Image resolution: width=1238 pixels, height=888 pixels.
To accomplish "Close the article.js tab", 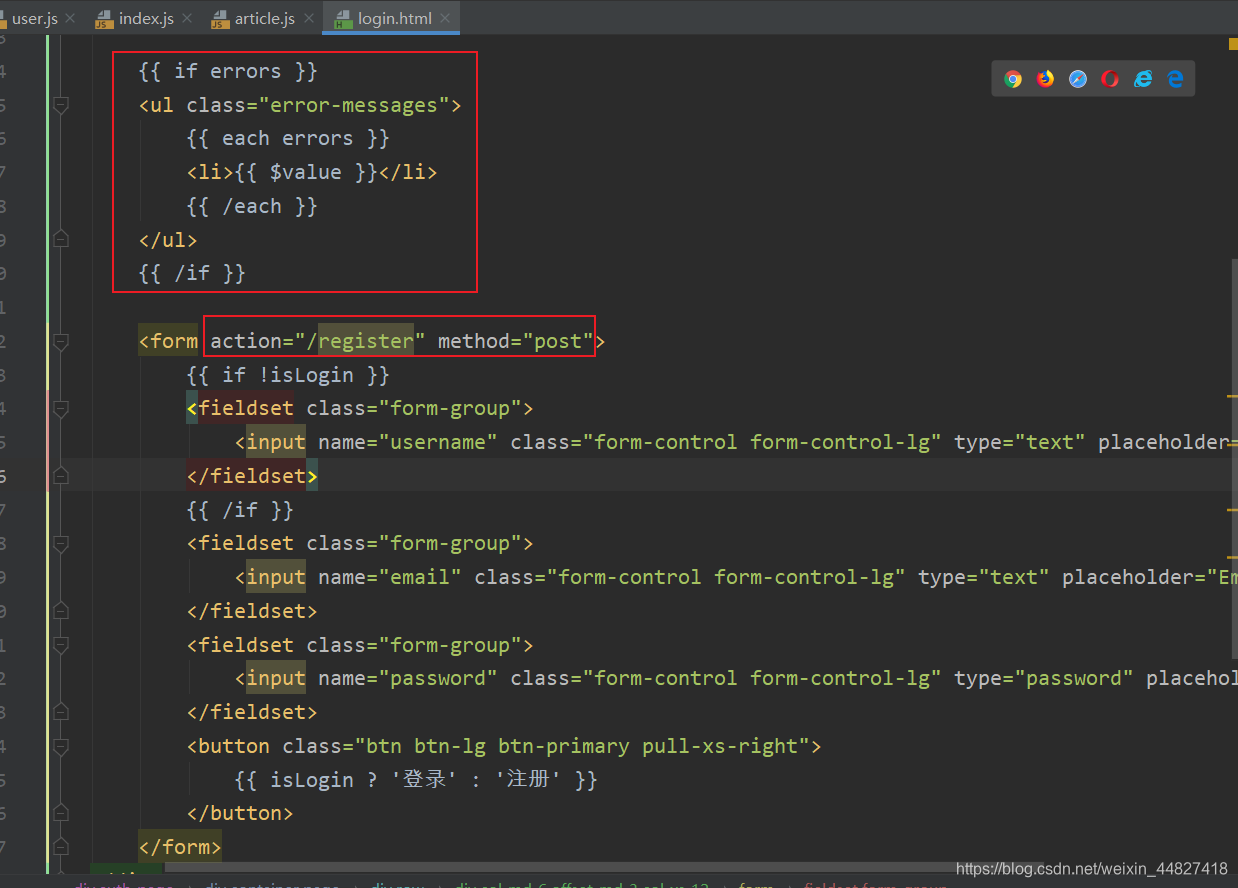I will (x=308, y=18).
